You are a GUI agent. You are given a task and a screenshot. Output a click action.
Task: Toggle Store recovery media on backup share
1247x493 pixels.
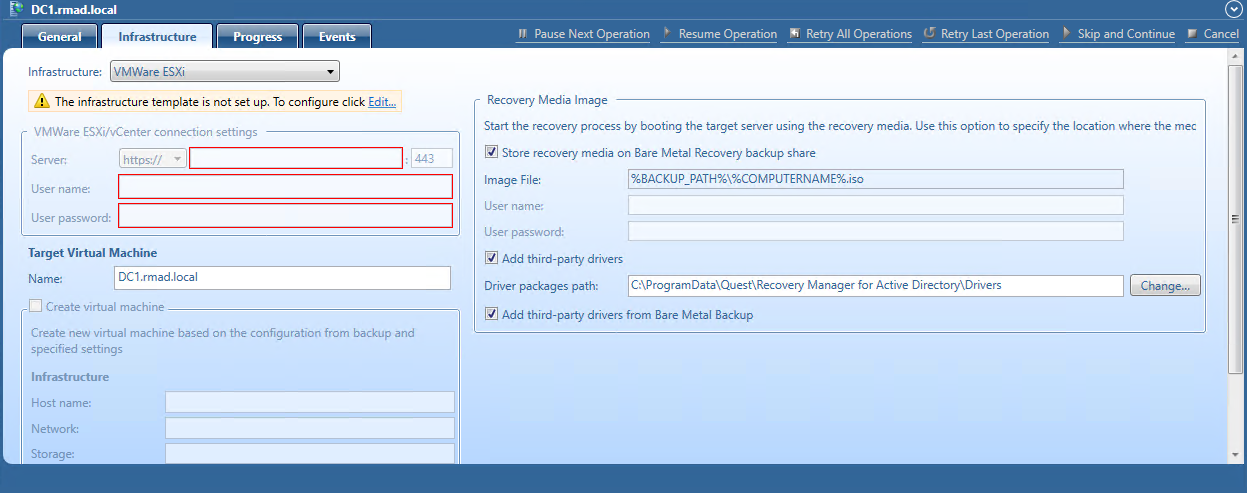click(x=491, y=153)
